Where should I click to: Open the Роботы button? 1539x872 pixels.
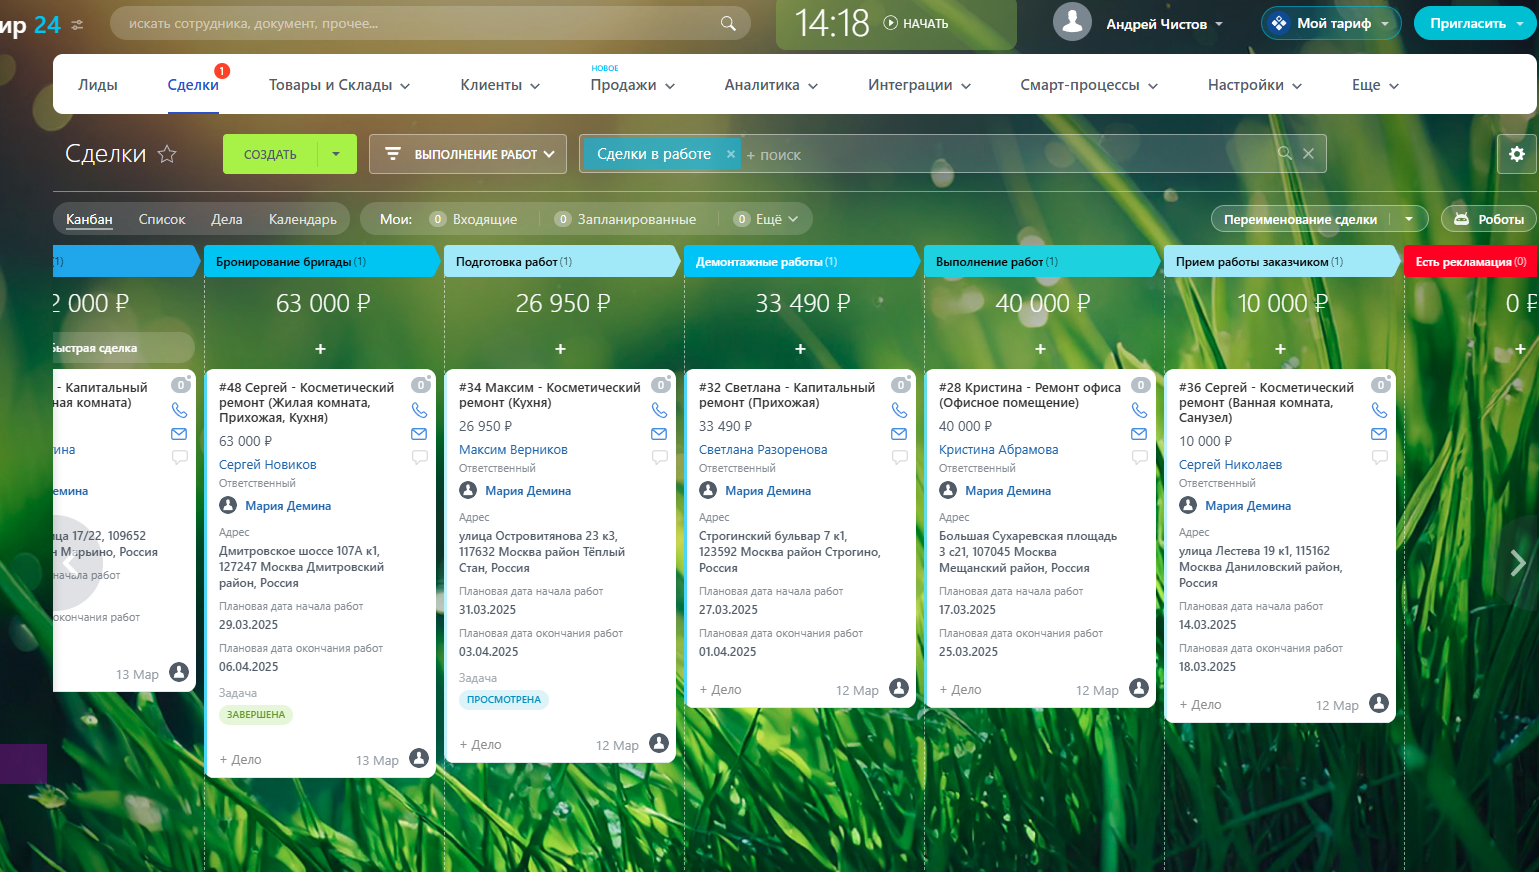click(1489, 219)
